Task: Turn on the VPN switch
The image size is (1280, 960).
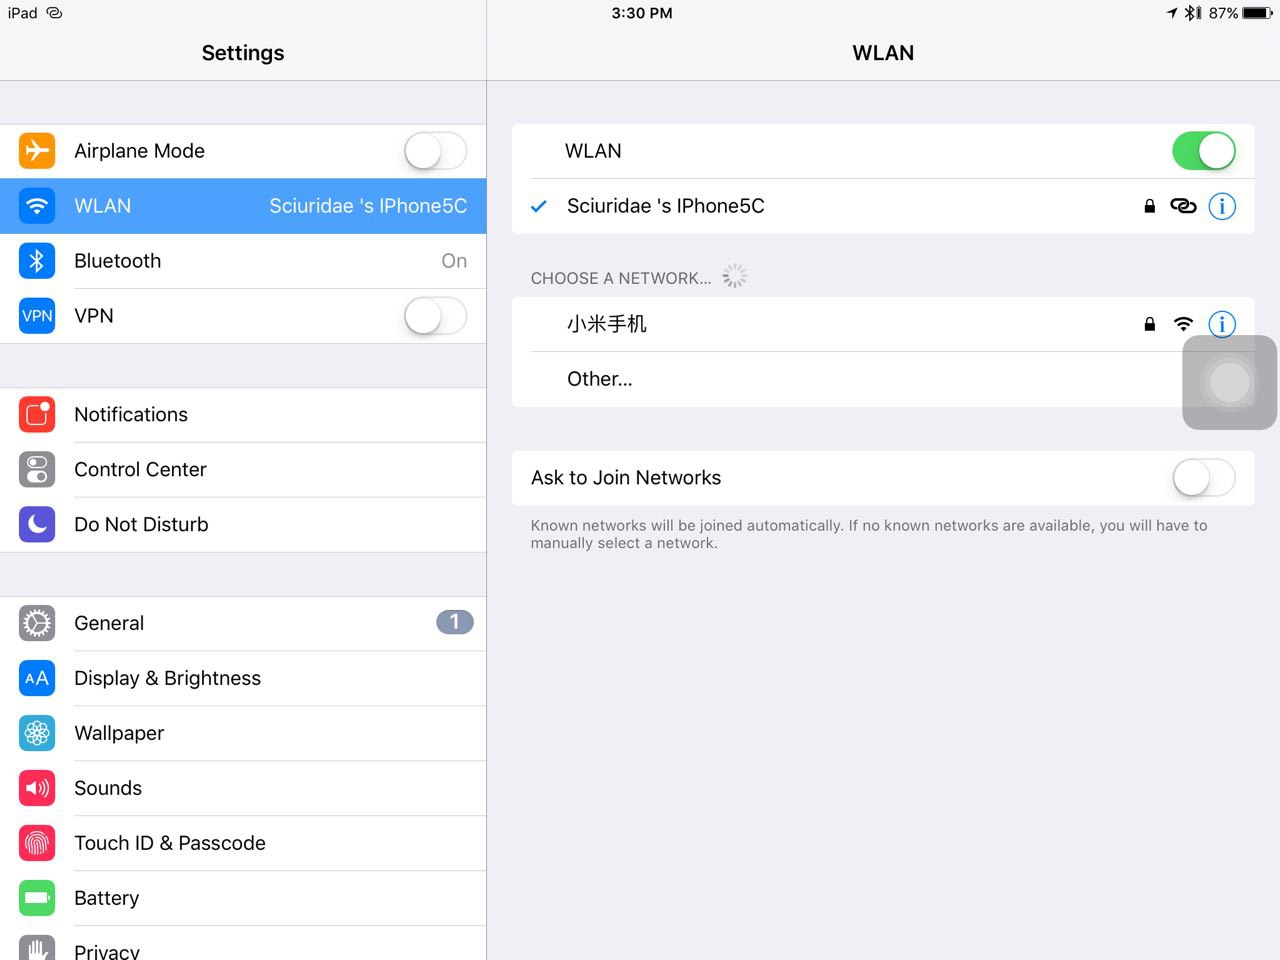Action: click(435, 316)
